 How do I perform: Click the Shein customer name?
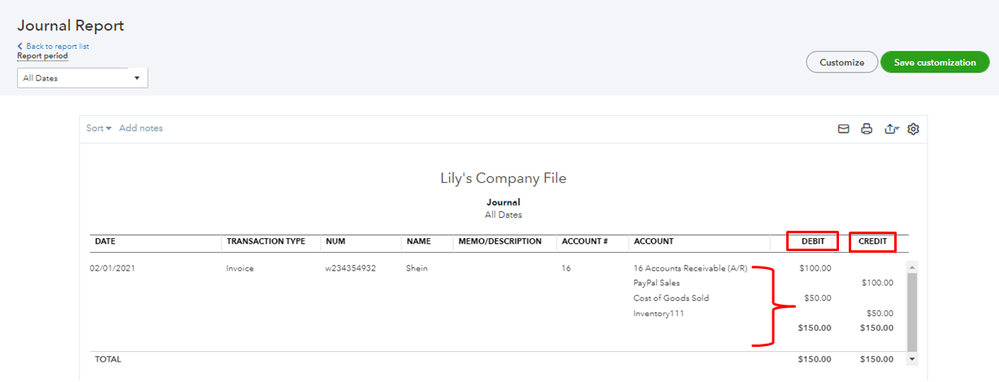(417, 269)
